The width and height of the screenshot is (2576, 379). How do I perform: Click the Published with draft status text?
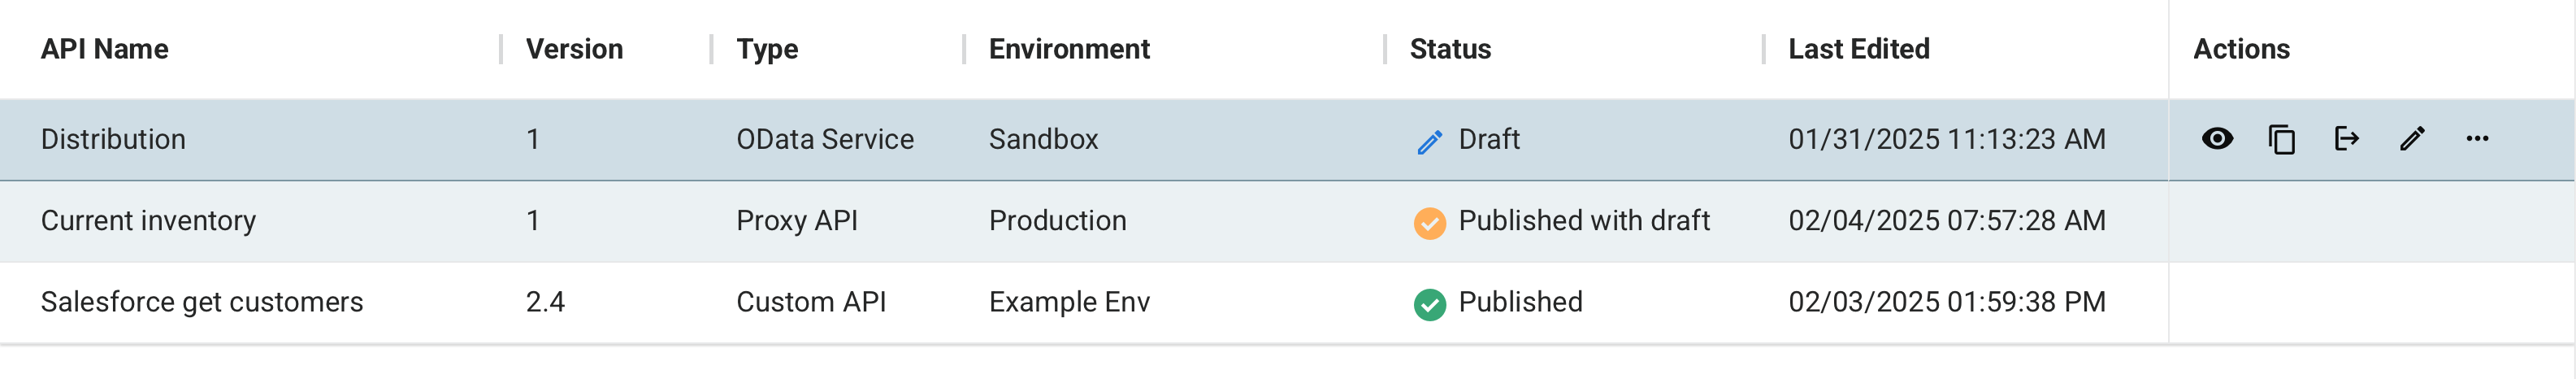click(1584, 221)
